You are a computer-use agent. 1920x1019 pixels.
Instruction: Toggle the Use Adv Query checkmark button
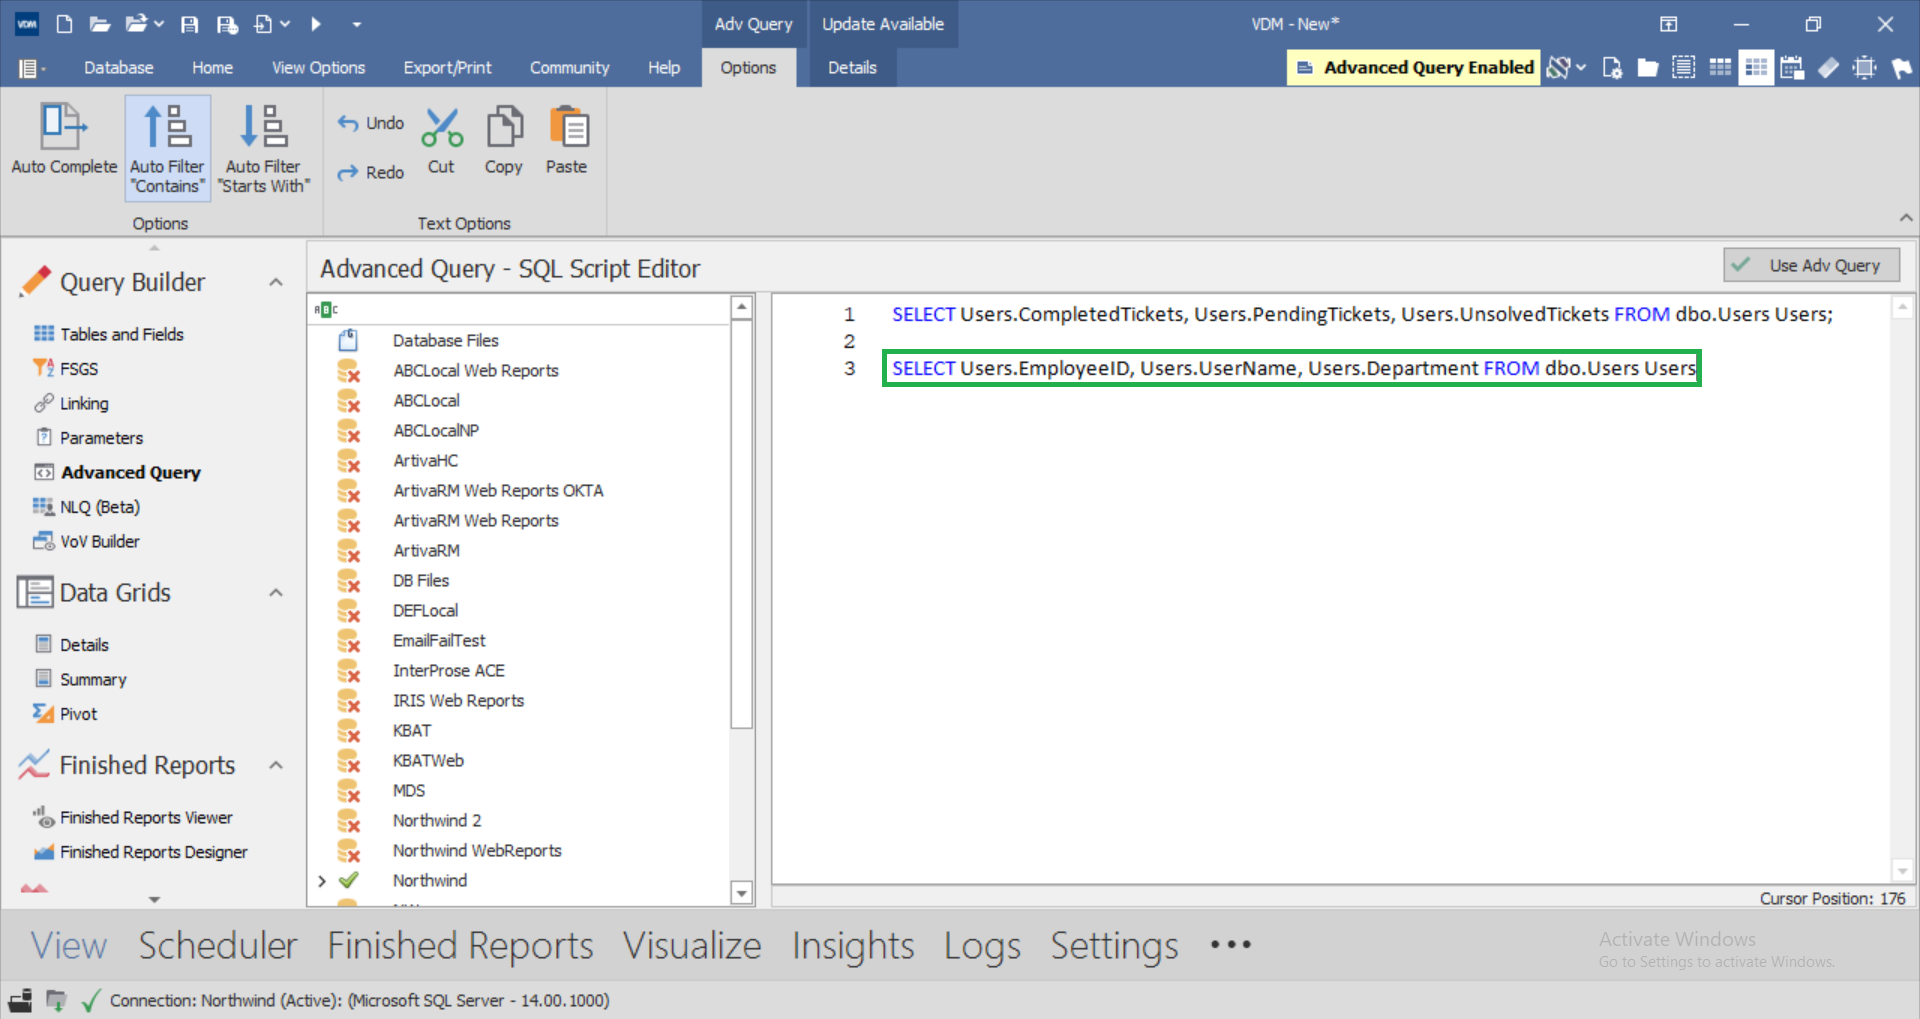click(x=1811, y=265)
